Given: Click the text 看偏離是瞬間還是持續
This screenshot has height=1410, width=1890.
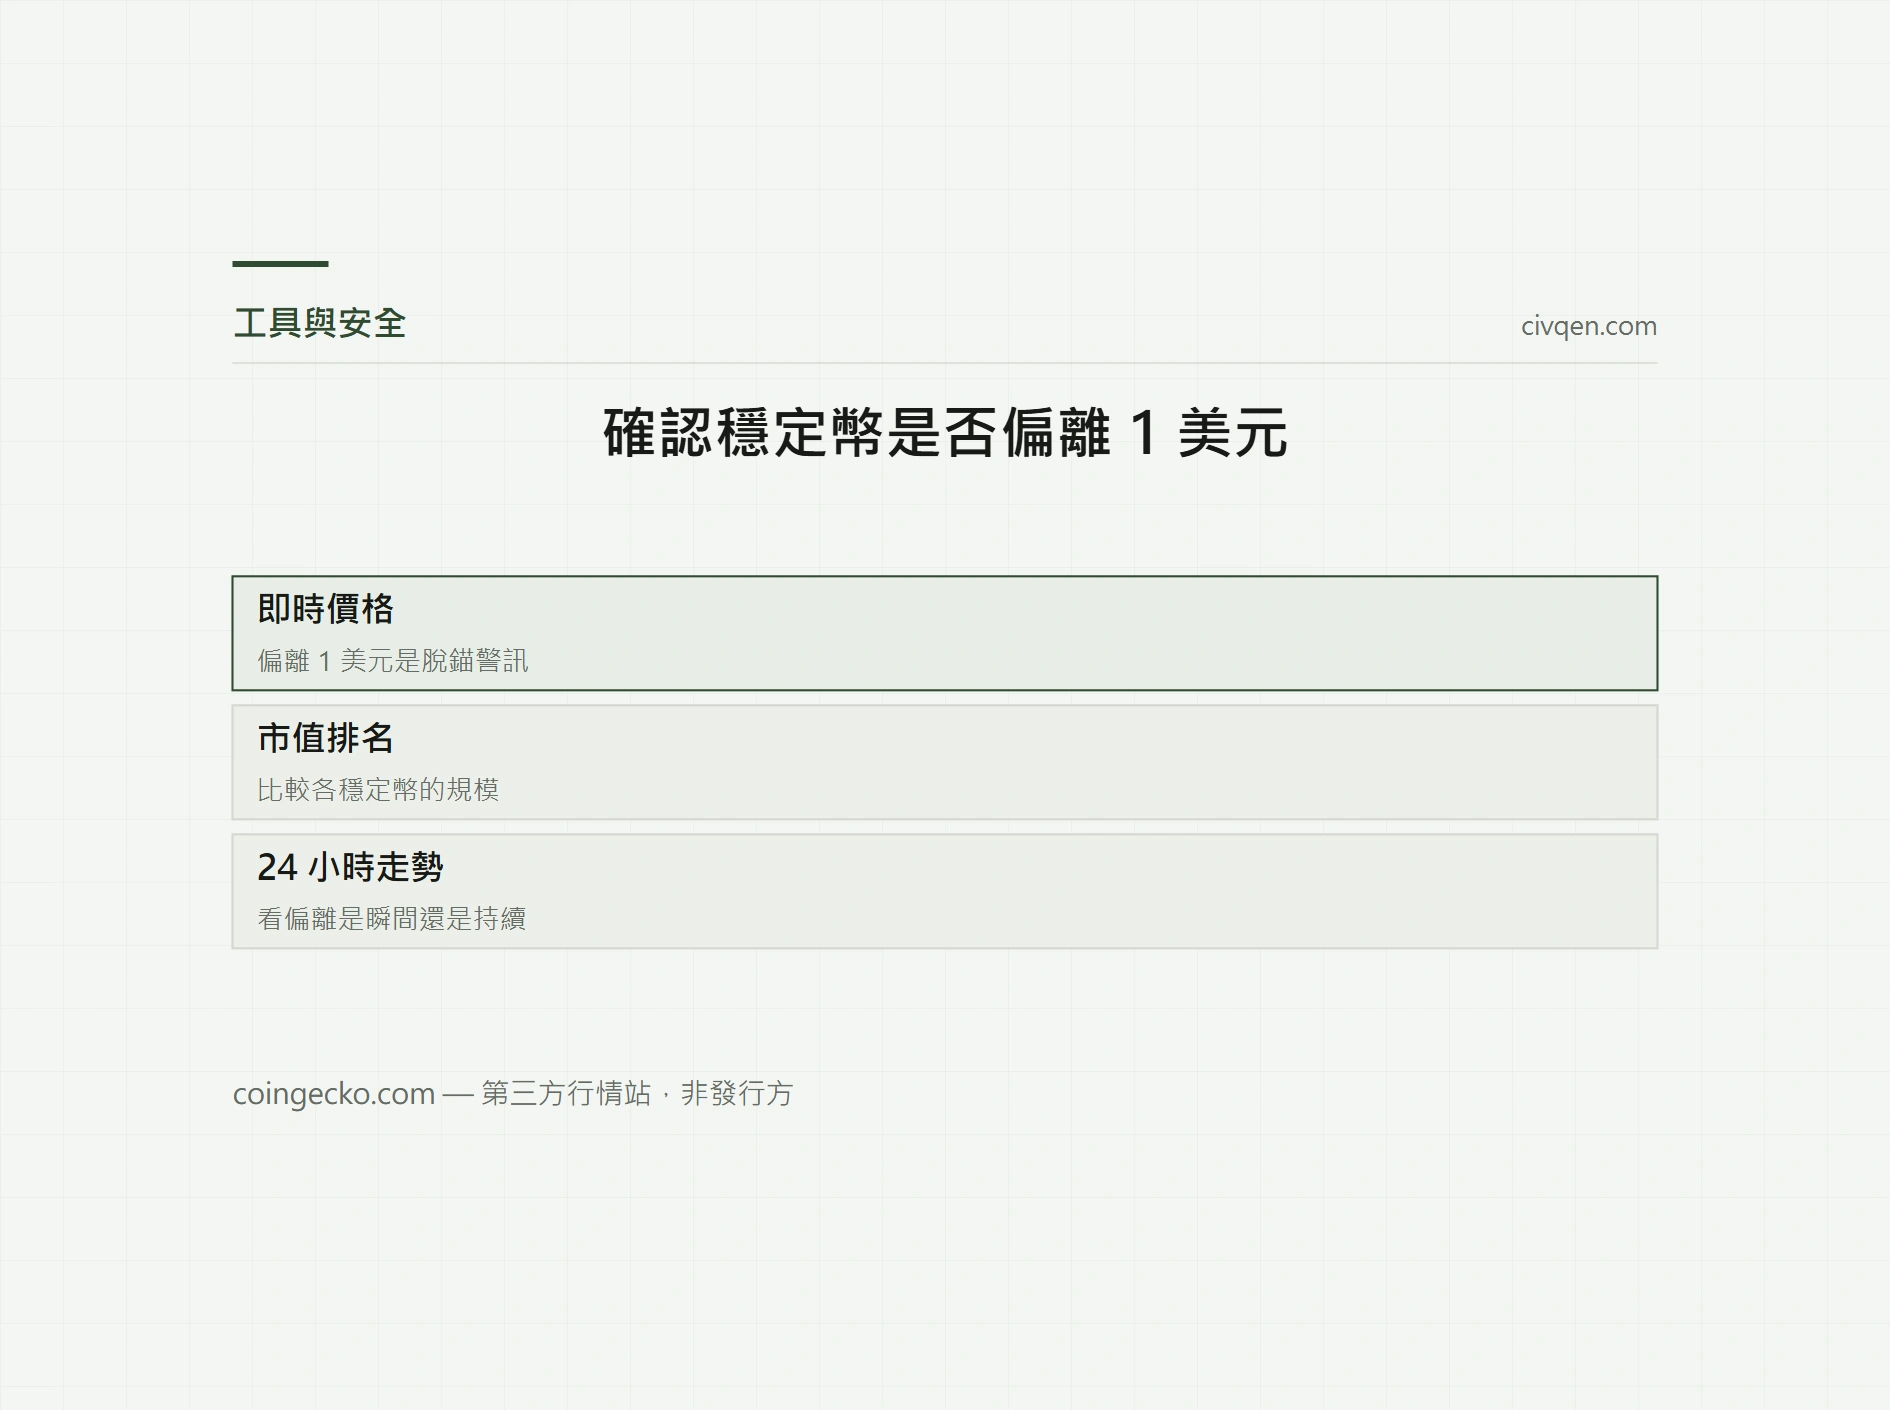Looking at the screenshot, I should (392, 919).
